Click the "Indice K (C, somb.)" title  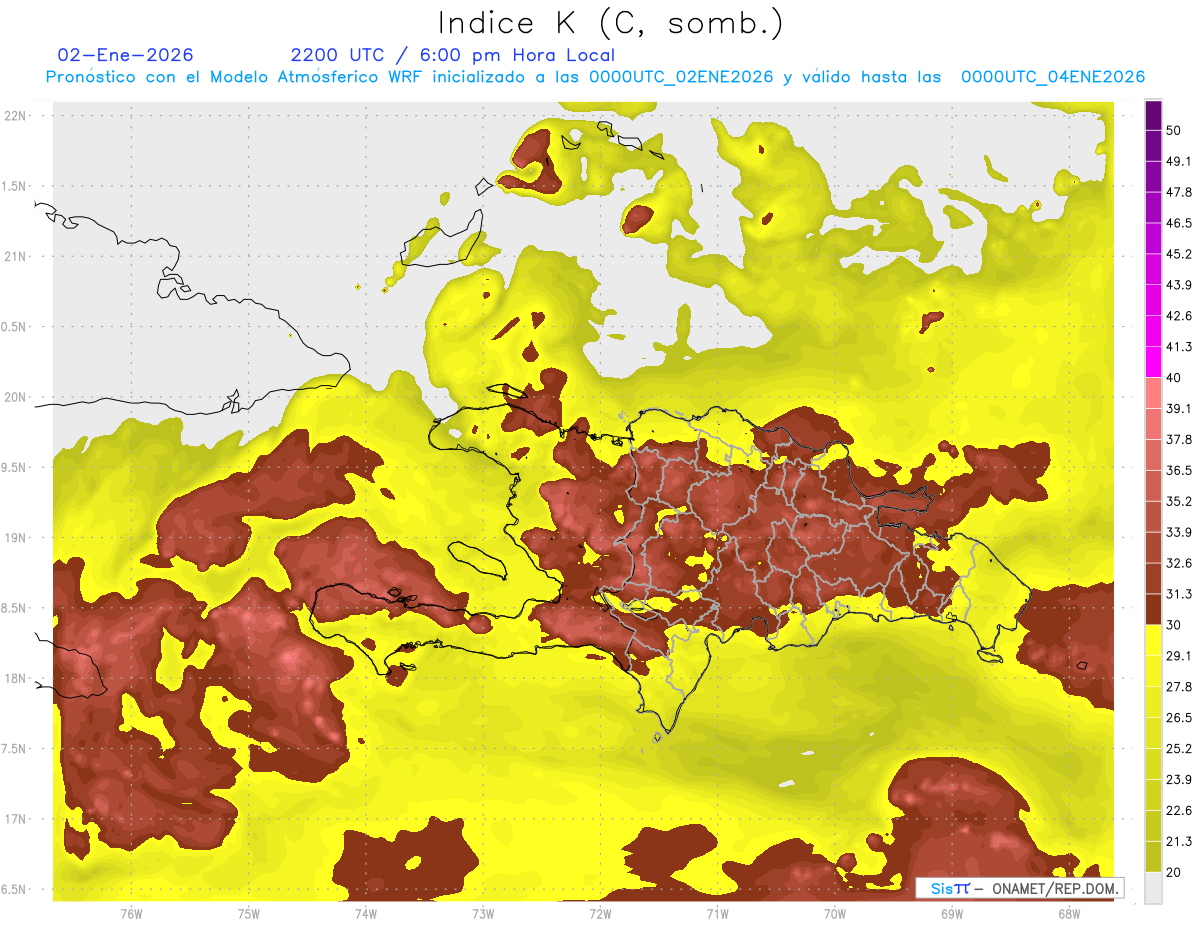(610, 23)
